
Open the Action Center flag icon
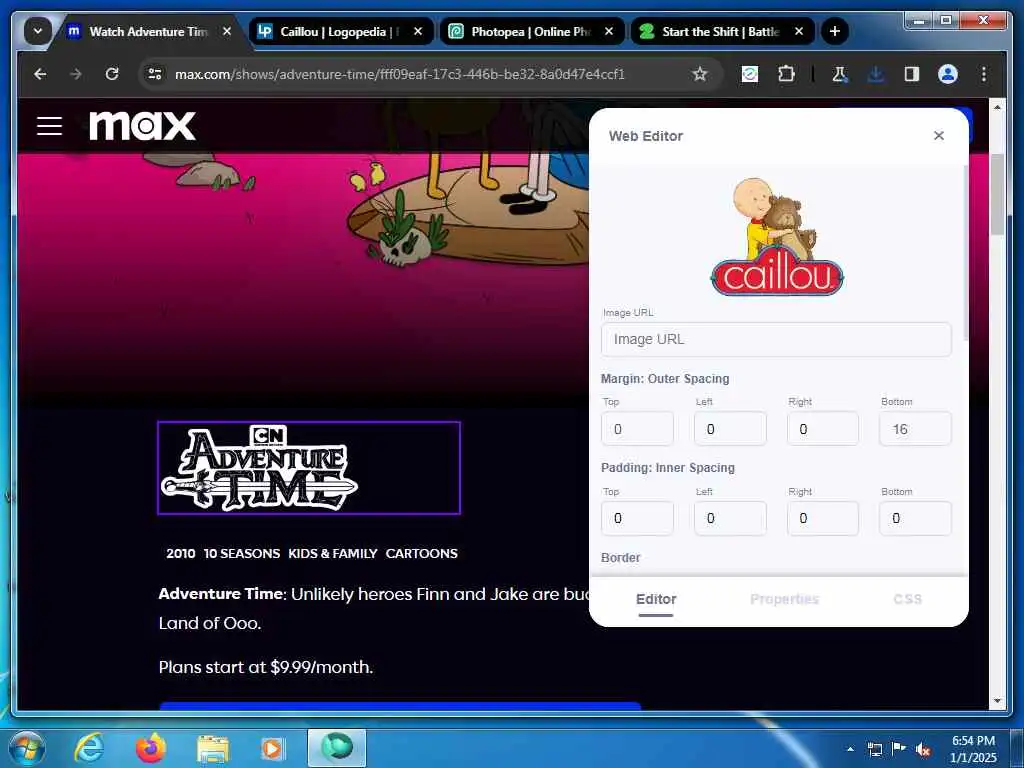click(899, 749)
